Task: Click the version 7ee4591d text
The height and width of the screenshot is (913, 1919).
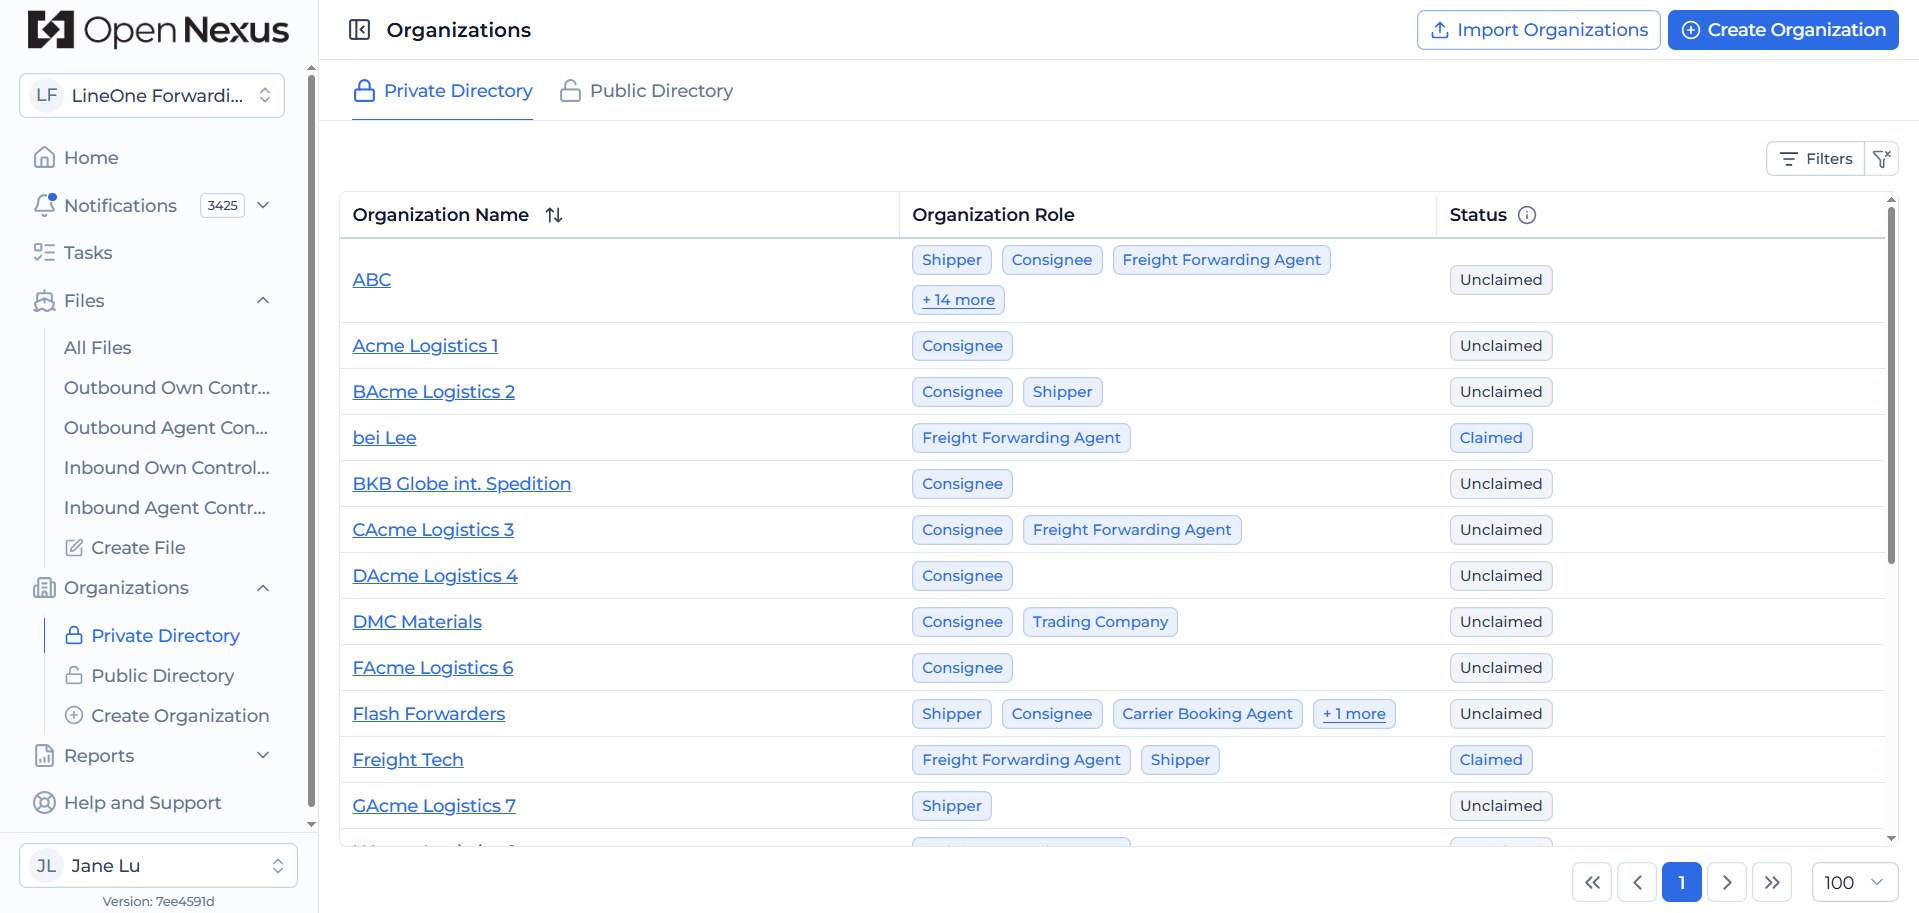Action: click(158, 902)
